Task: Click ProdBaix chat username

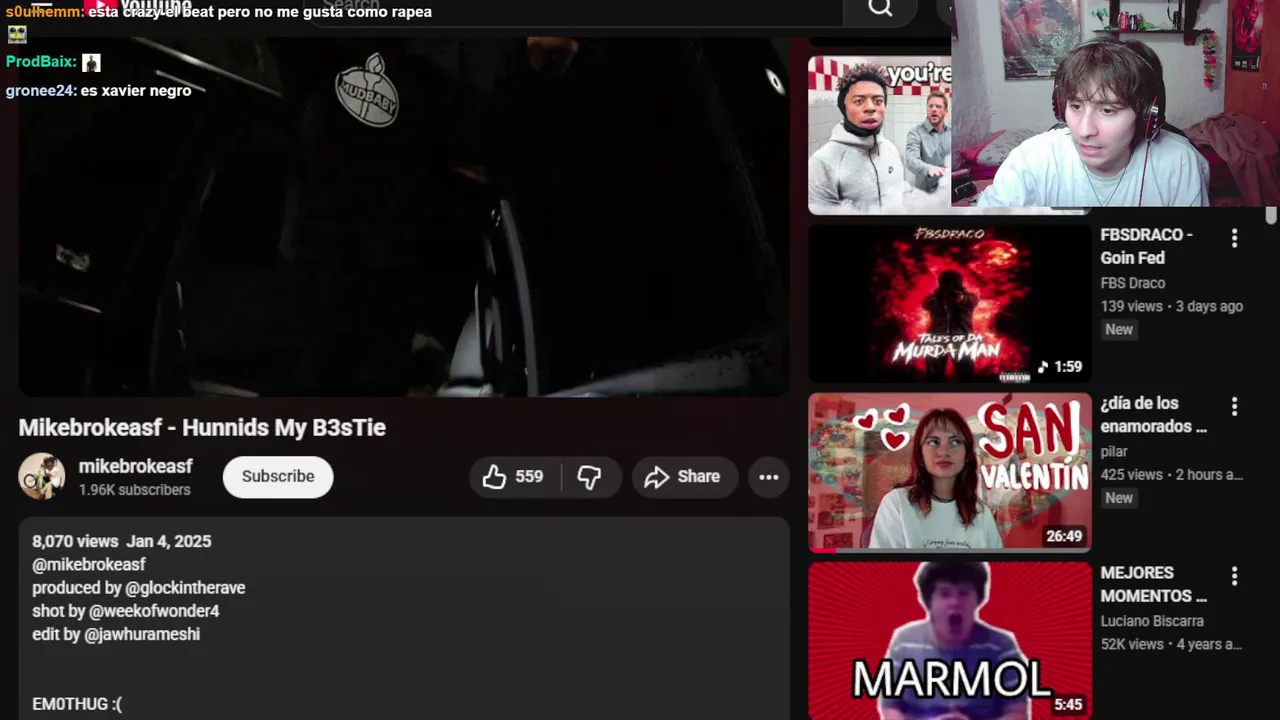Action: tap(40, 62)
